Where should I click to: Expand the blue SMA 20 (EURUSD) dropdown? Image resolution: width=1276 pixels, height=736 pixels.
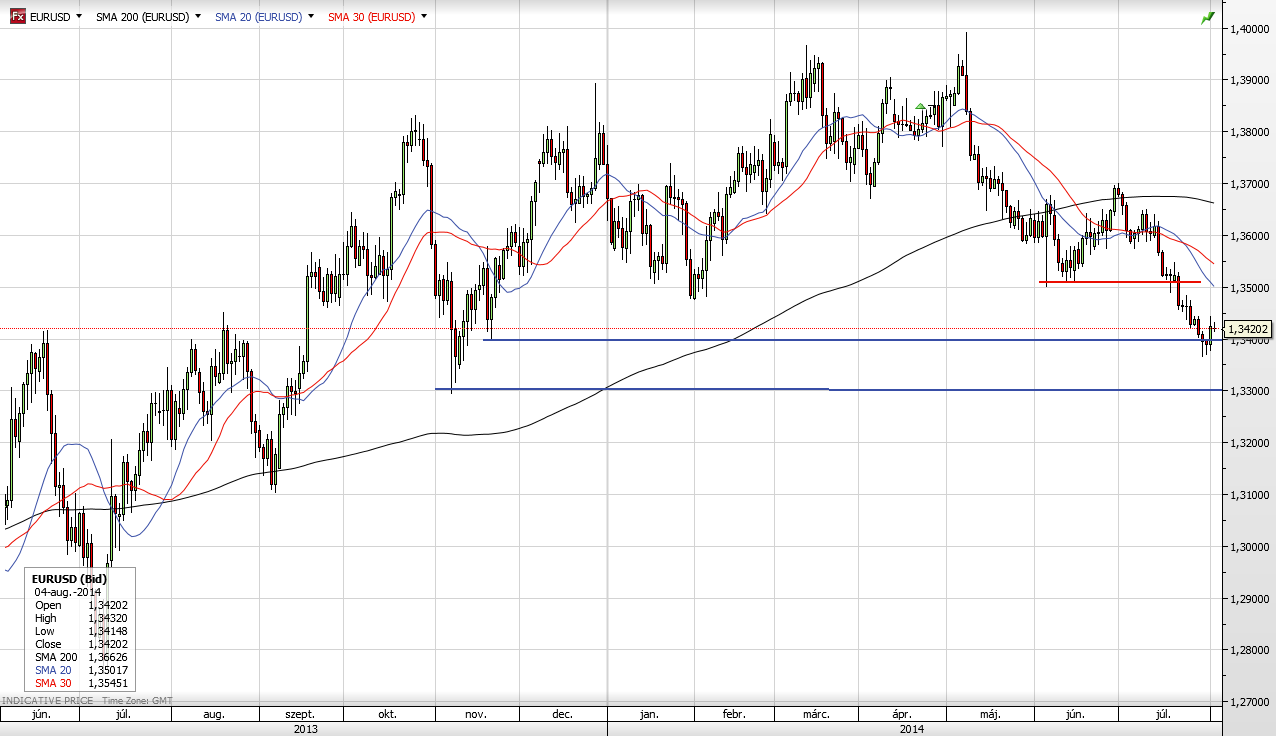tap(311, 17)
